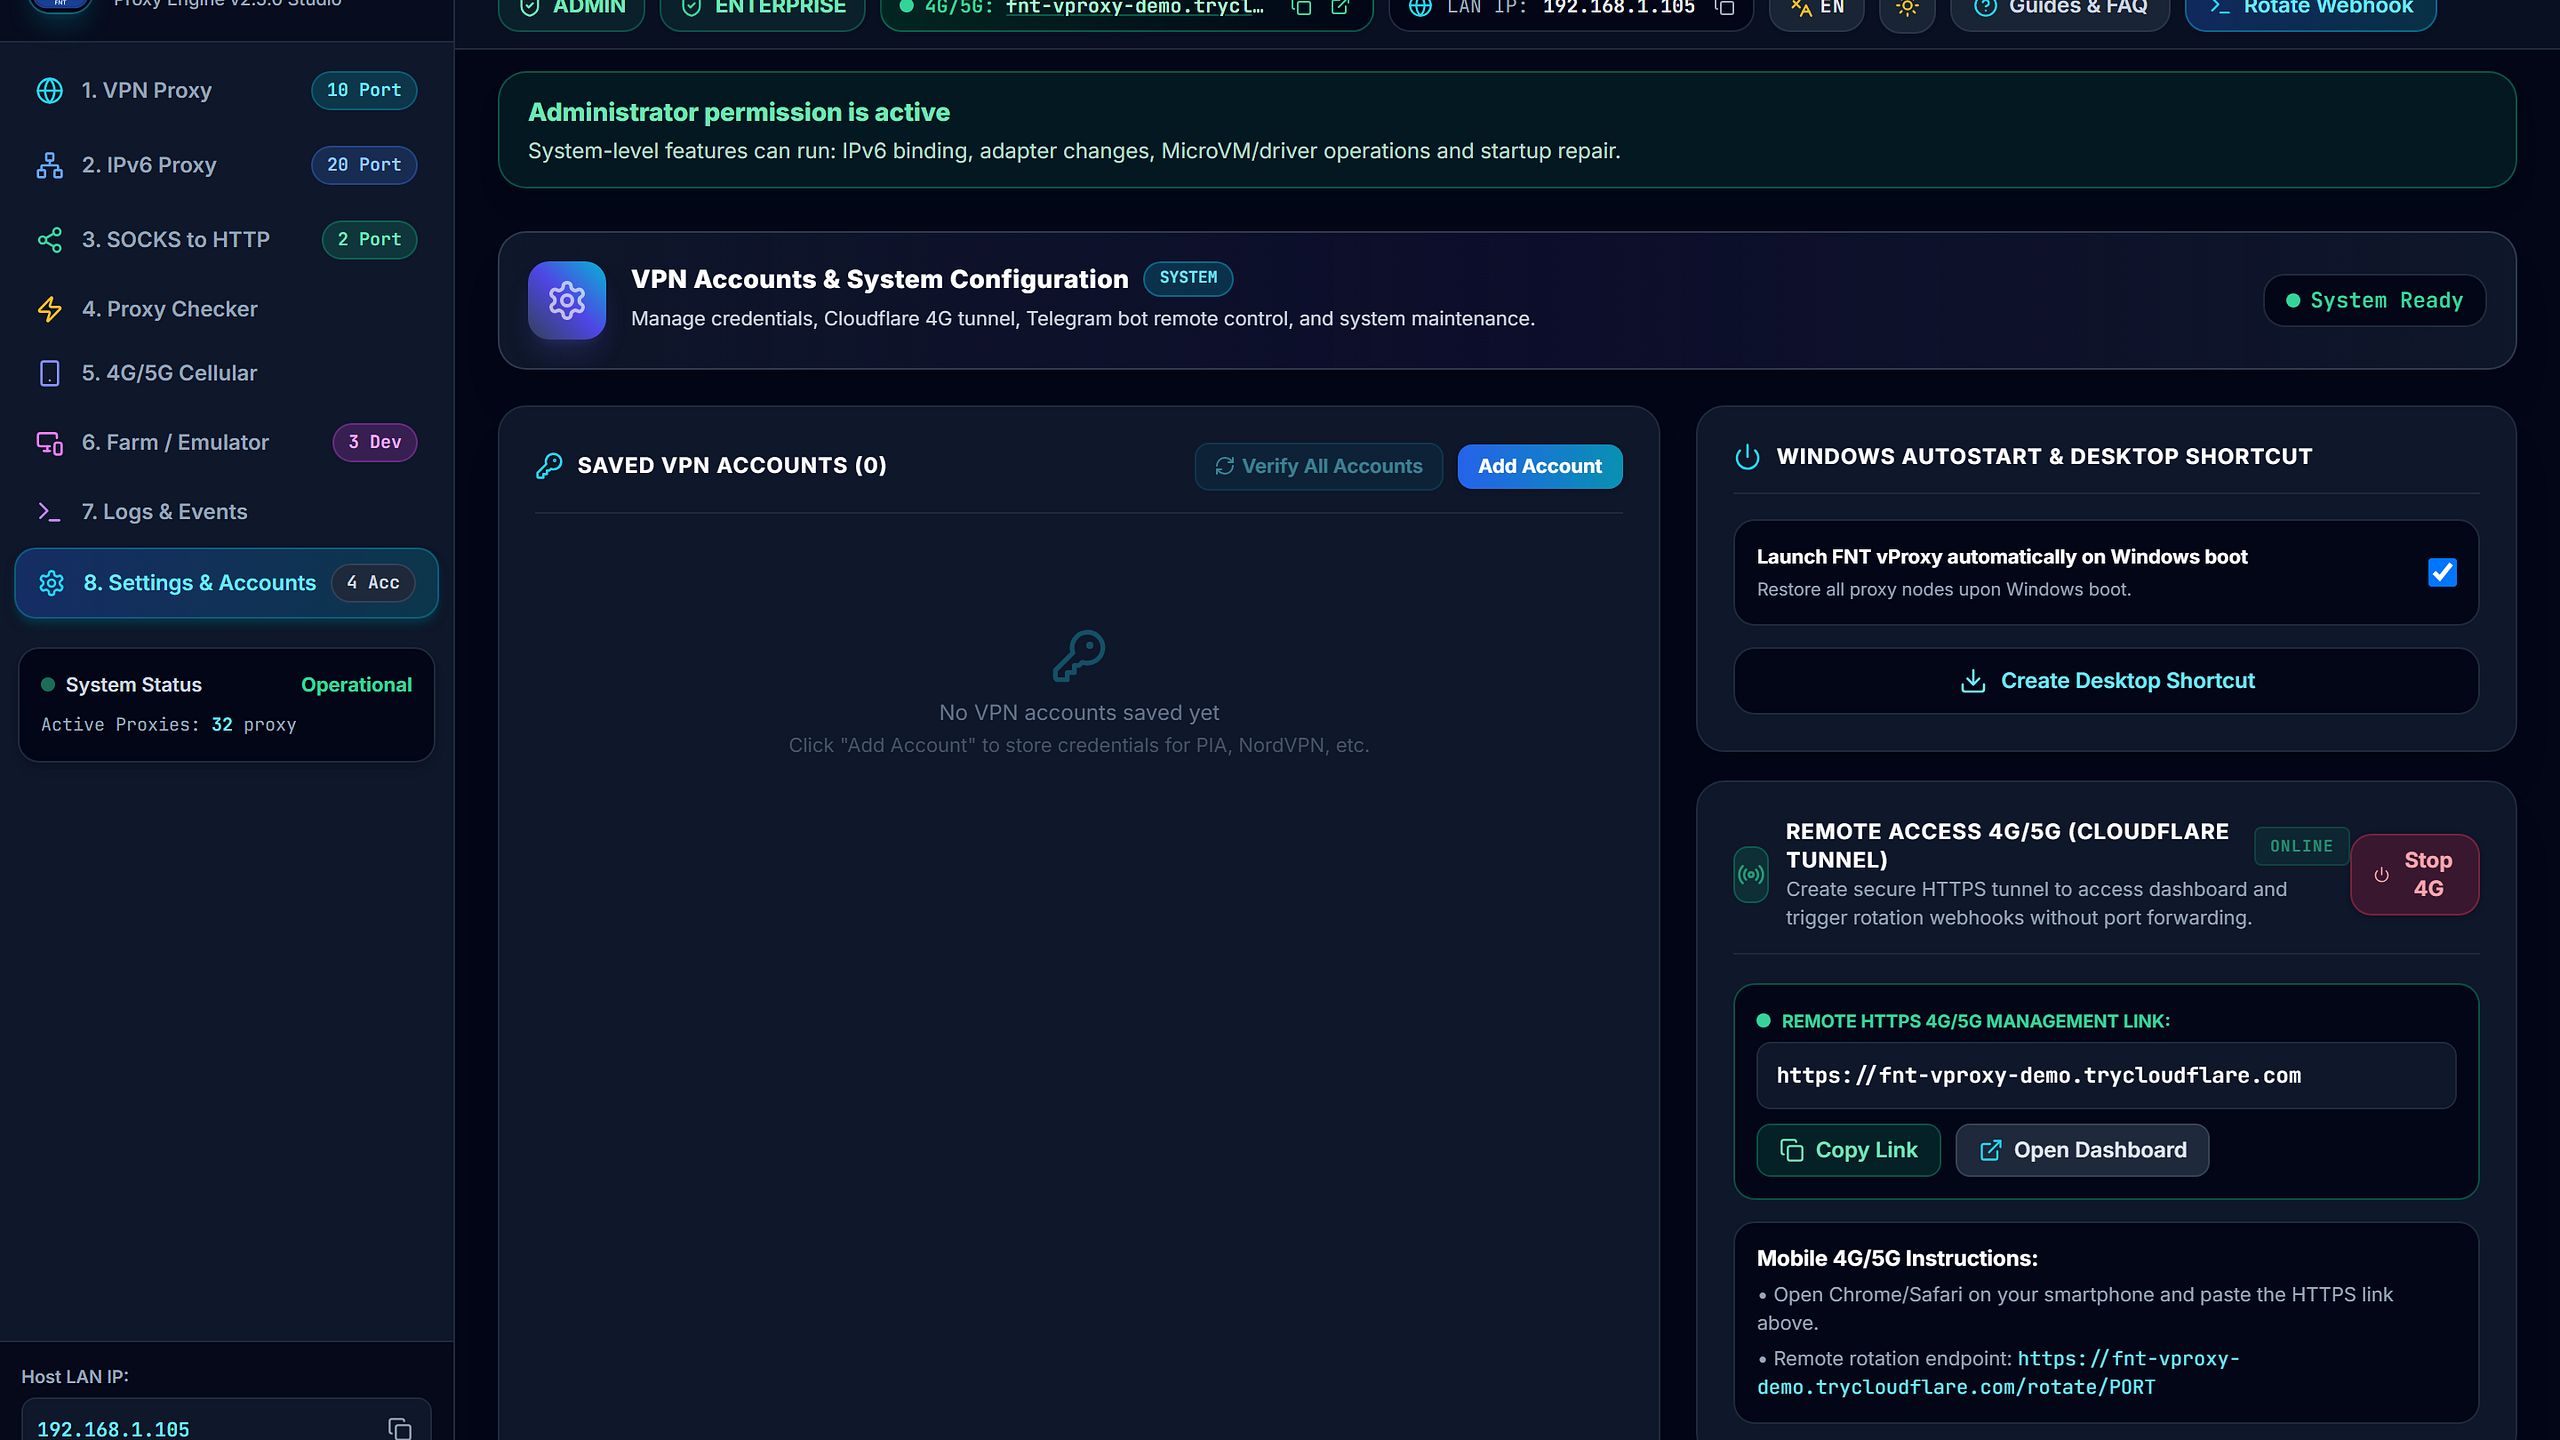Click 'No VPN accounts saved yet' text
The image size is (2560, 1440).
[1079, 713]
